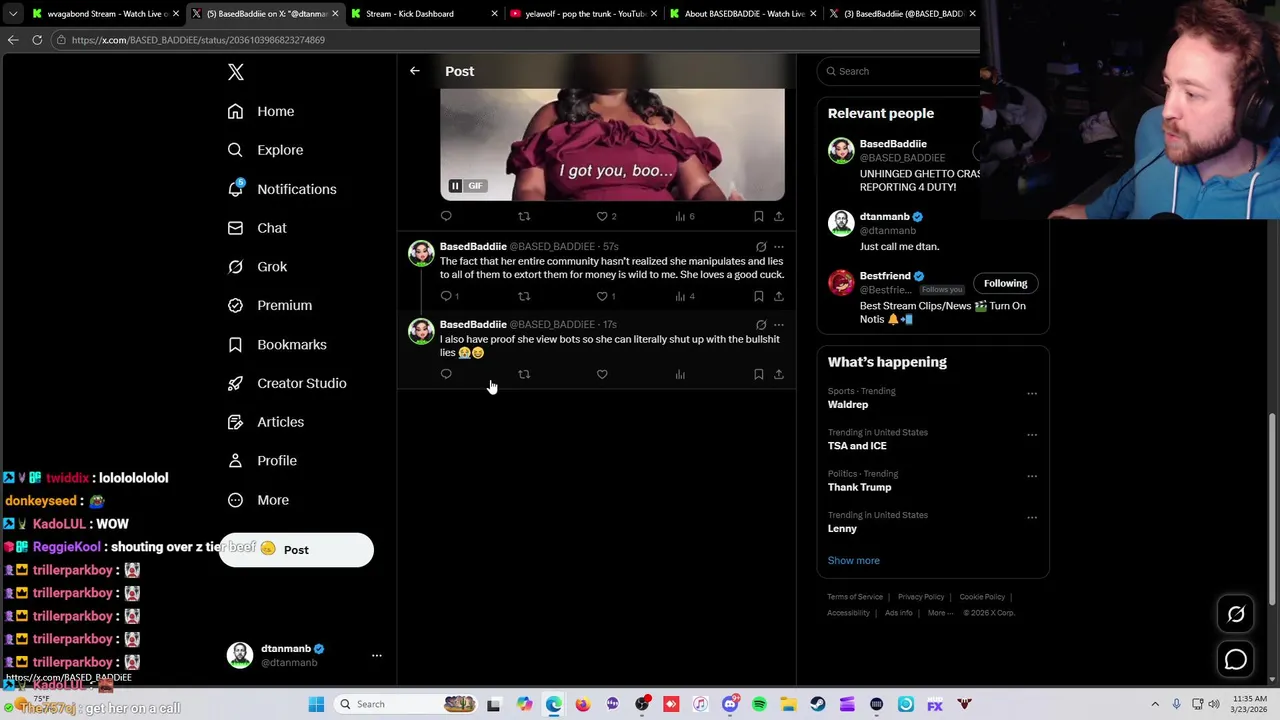Reload the page in browser
Screen dimensions: 1280x720
(x=37, y=40)
